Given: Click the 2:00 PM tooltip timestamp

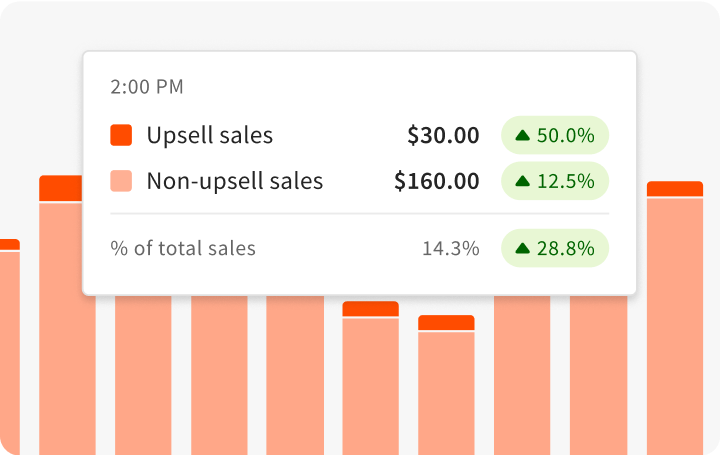Looking at the screenshot, I should tap(147, 87).
